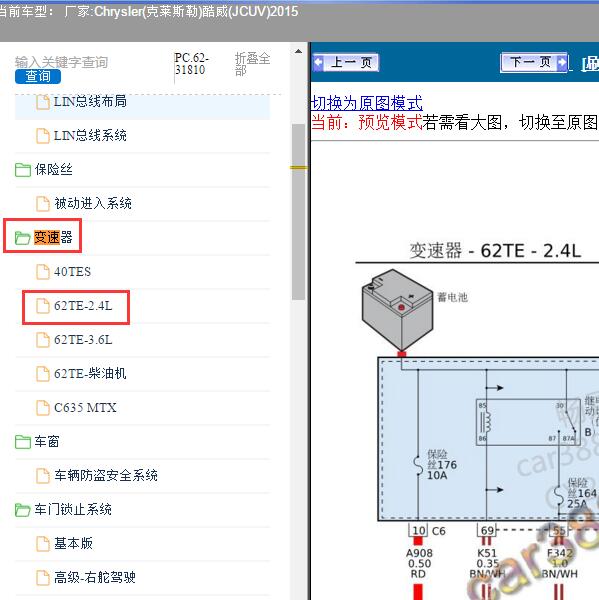This screenshot has height=600, width=599.
Task: Click the tree panel scrollbar up arrow
Action: click(299, 51)
